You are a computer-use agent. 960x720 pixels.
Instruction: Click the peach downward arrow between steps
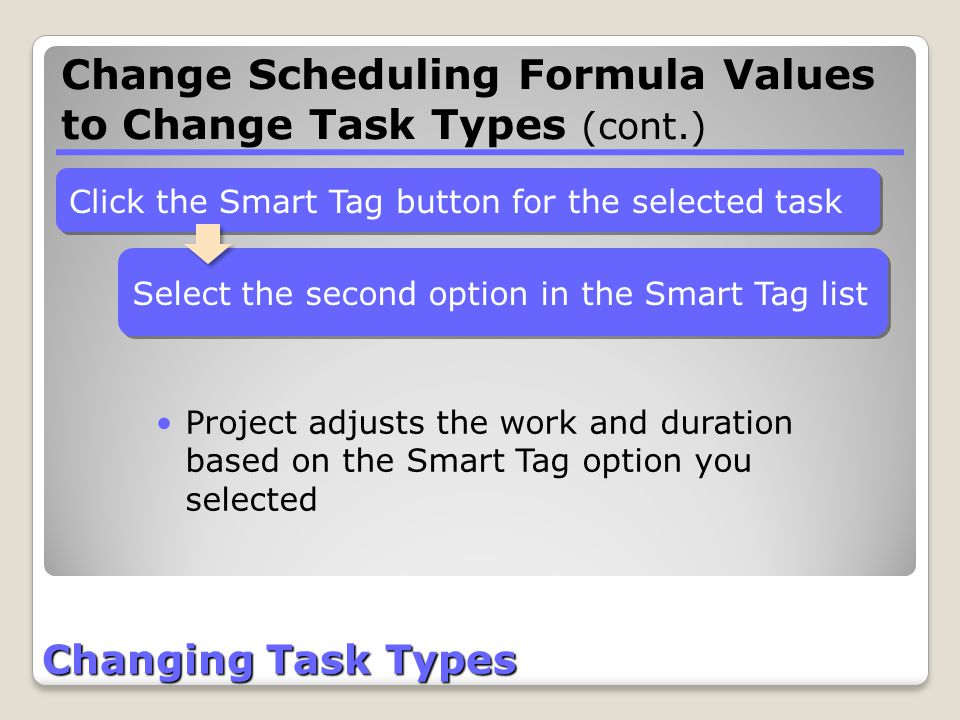[208, 244]
